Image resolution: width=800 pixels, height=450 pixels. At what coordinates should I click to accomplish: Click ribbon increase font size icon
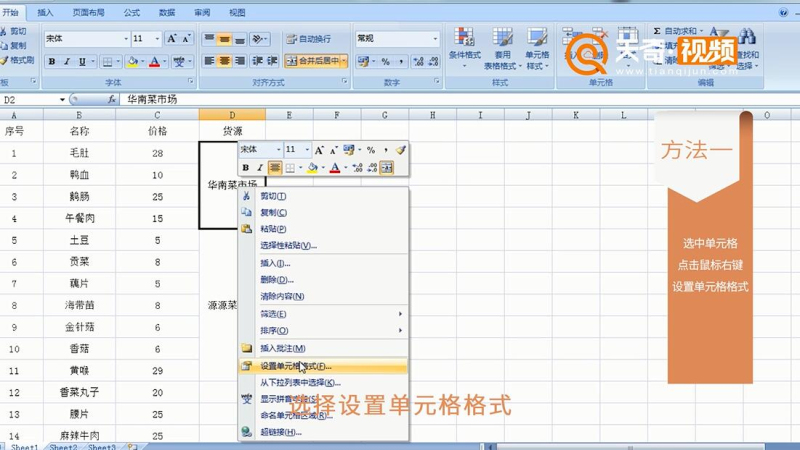172,39
